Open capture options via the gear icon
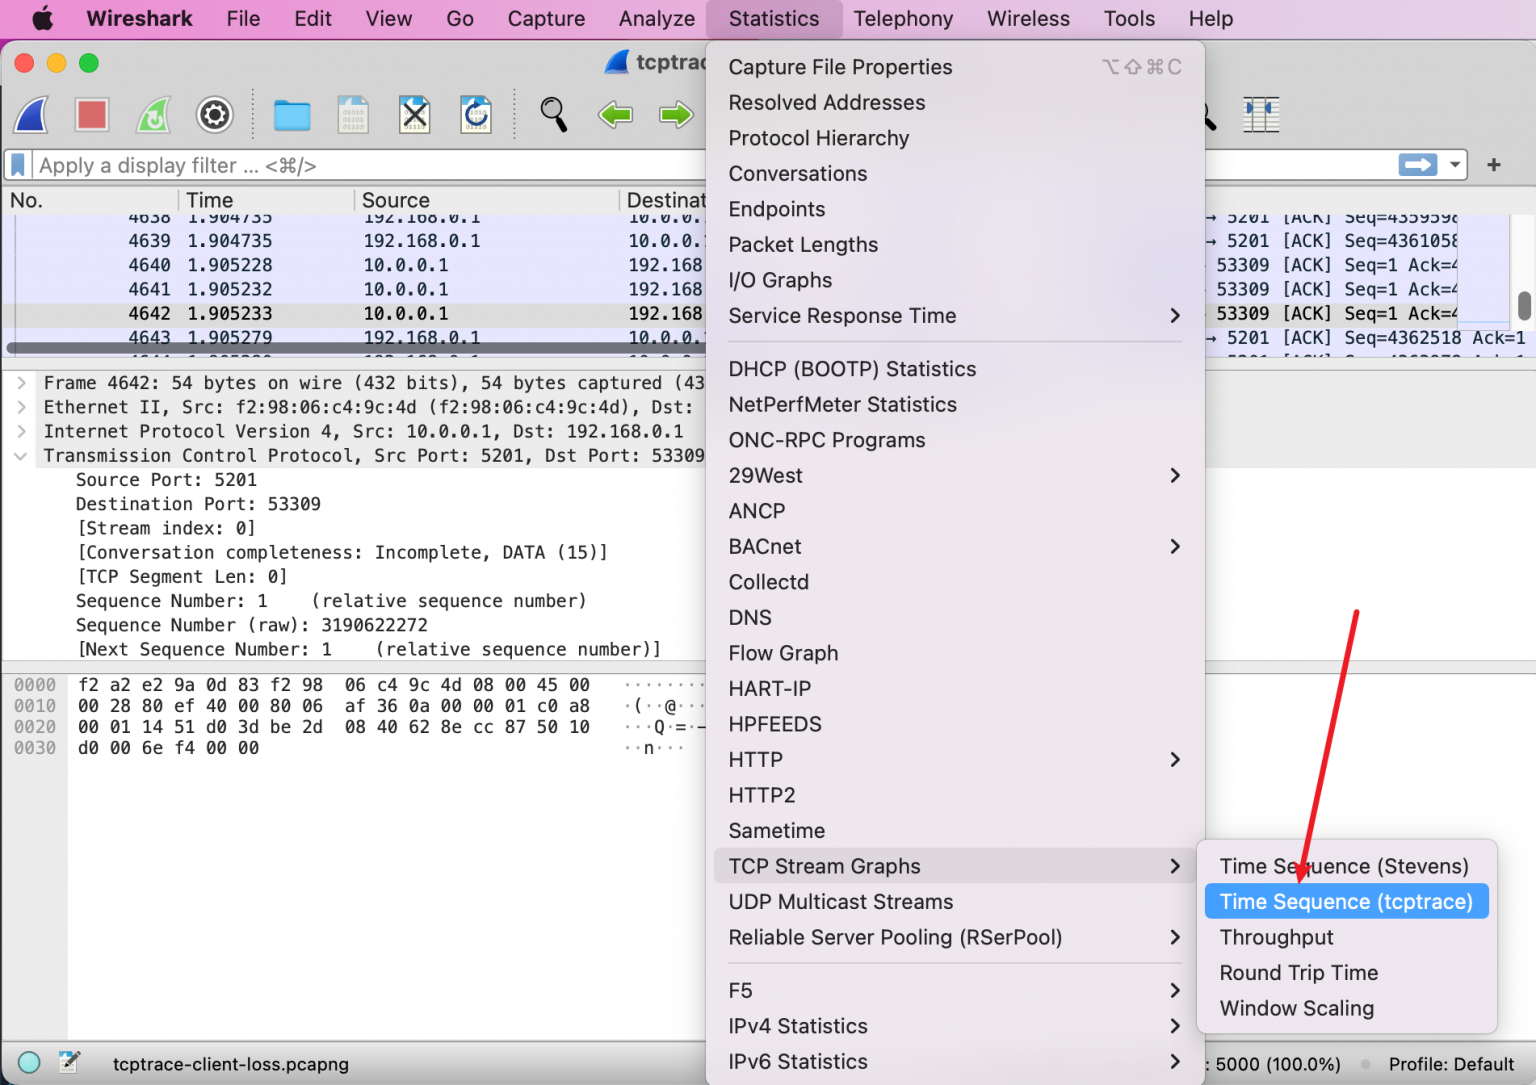The width and height of the screenshot is (1536, 1085). [214, 115]
